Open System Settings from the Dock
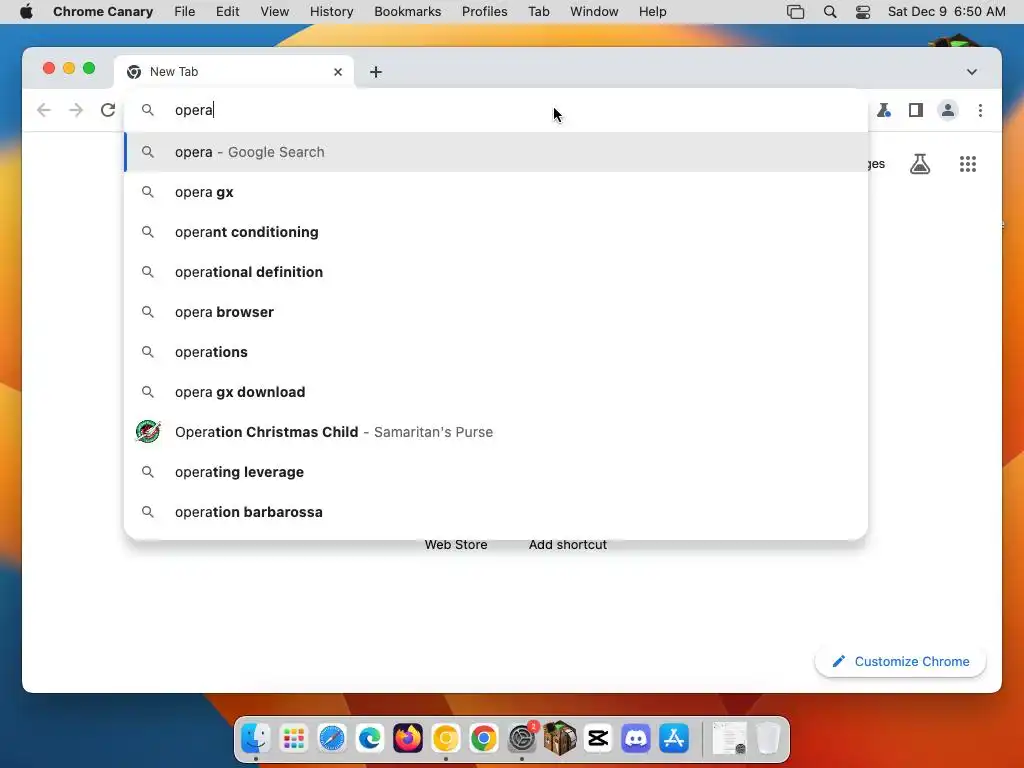This screenshot has height=768, width=1024. tap(522, 739)
